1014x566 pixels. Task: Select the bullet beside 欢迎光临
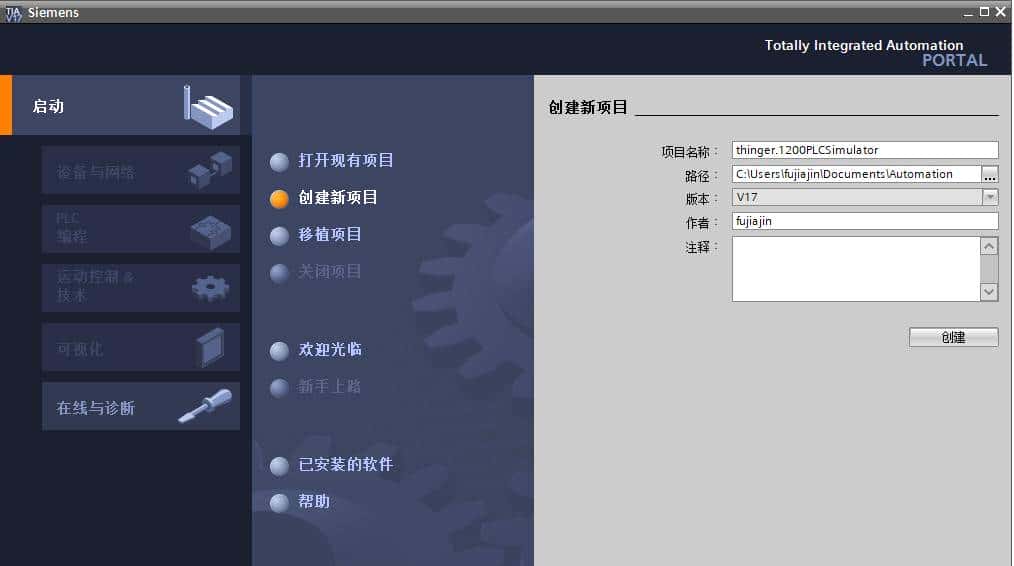click(x=279, y=351)
